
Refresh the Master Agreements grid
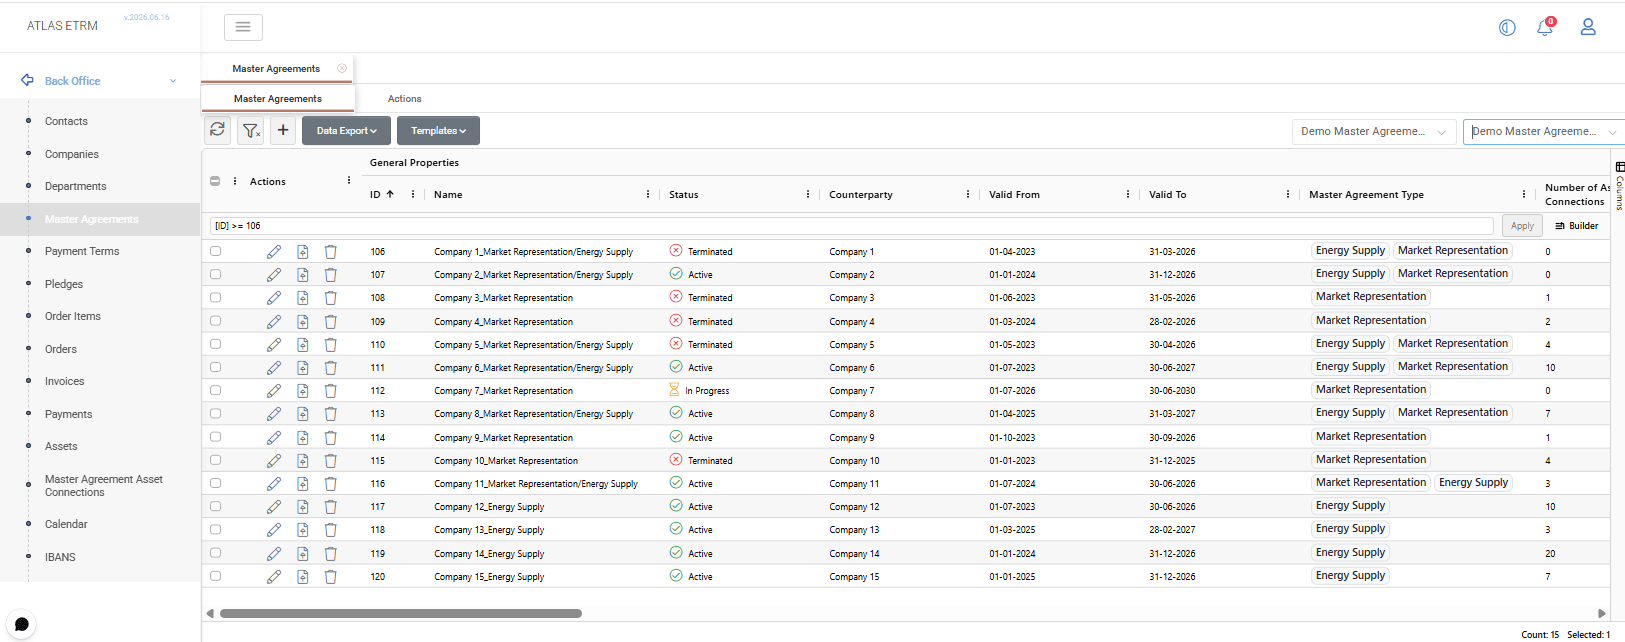coord(218,130)
